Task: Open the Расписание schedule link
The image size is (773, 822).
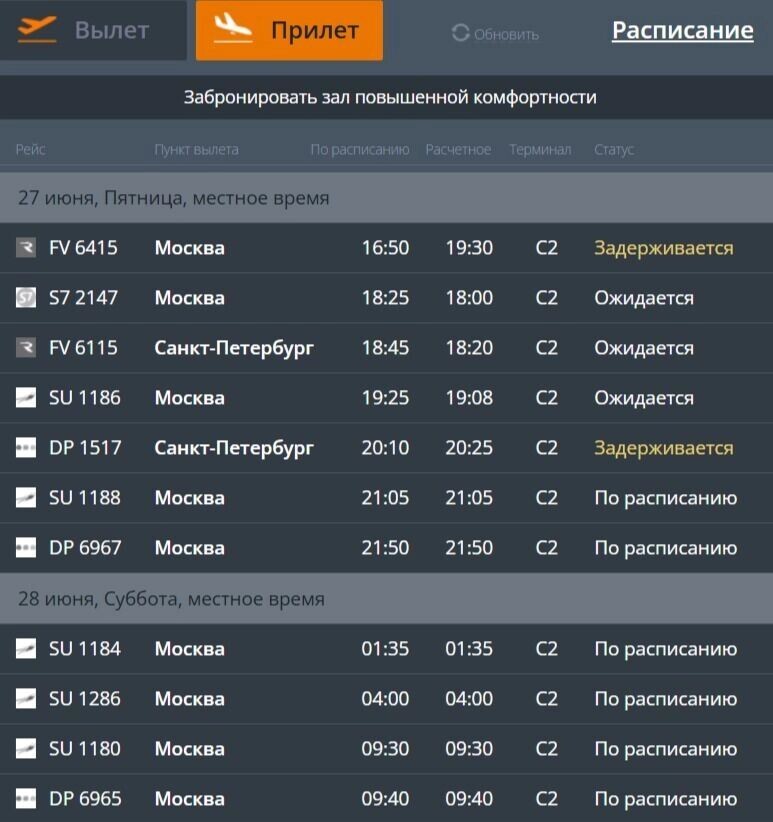Action: click(x=682, y=30)
